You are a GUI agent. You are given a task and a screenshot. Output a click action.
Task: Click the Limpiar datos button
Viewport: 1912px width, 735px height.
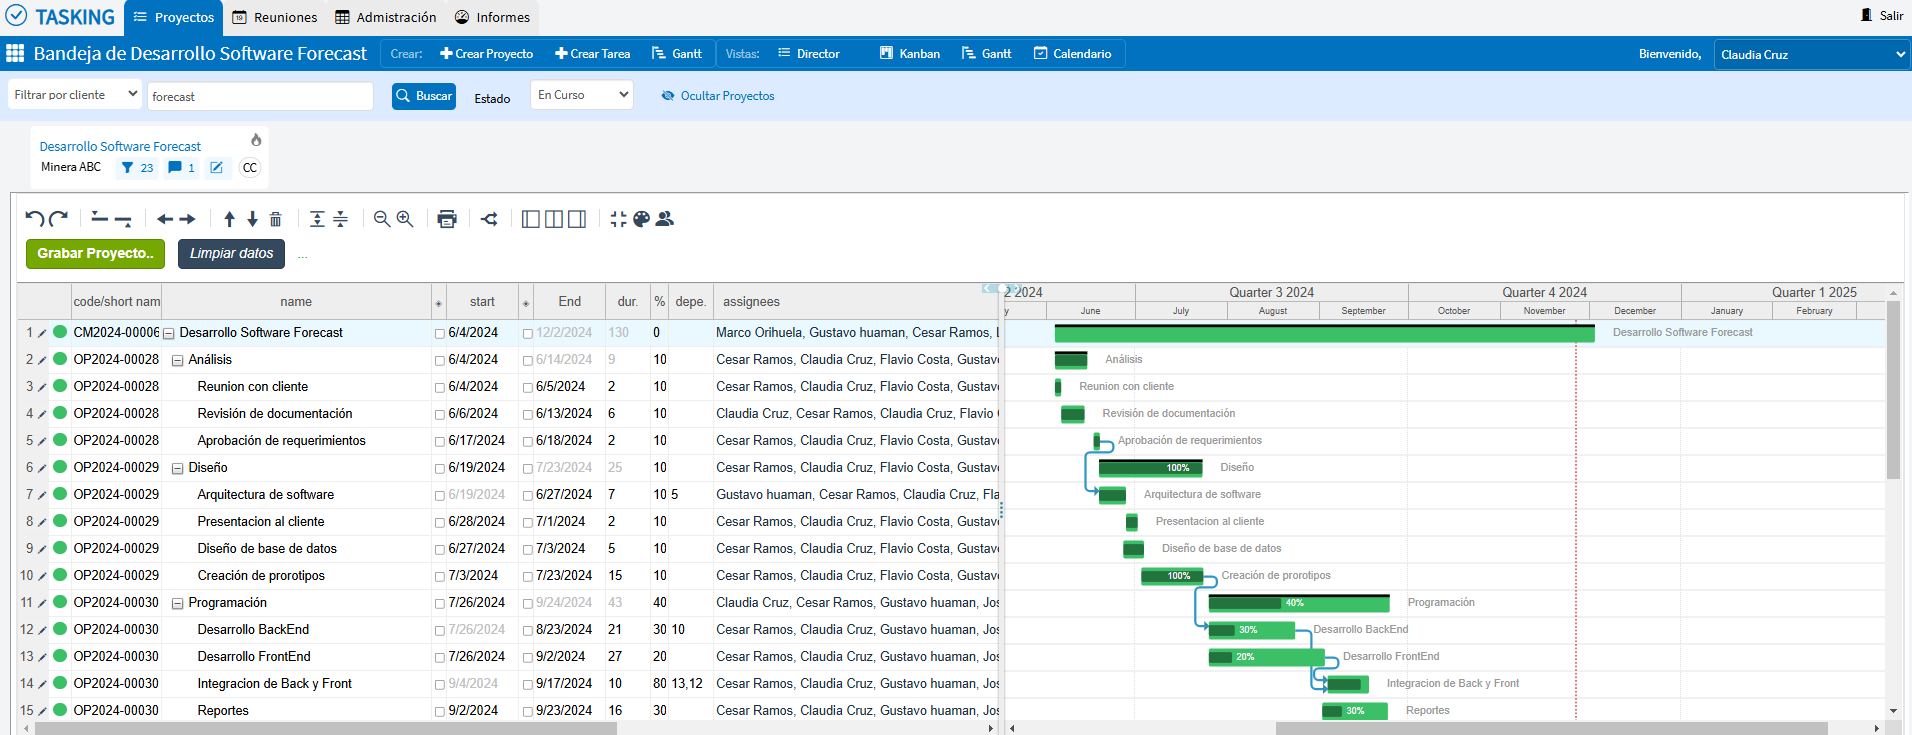click(231, 254)
